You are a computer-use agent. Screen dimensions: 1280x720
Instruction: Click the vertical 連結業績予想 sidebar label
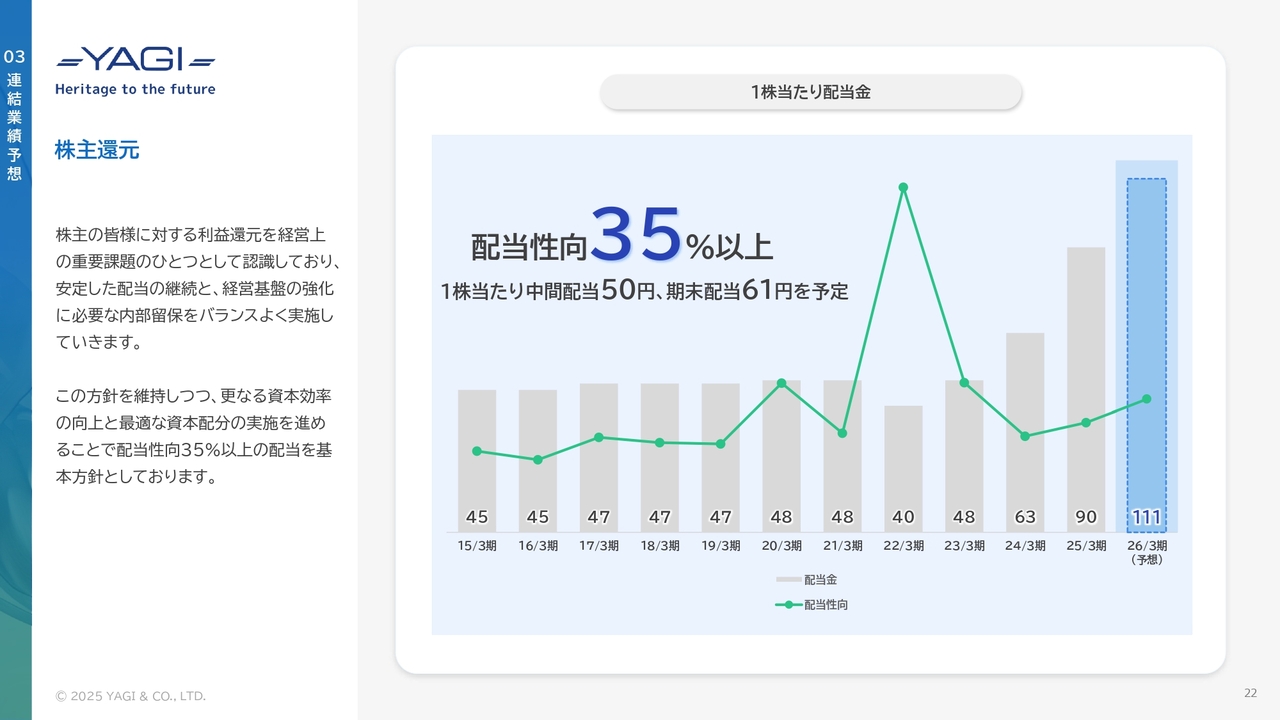click(14, 127)
